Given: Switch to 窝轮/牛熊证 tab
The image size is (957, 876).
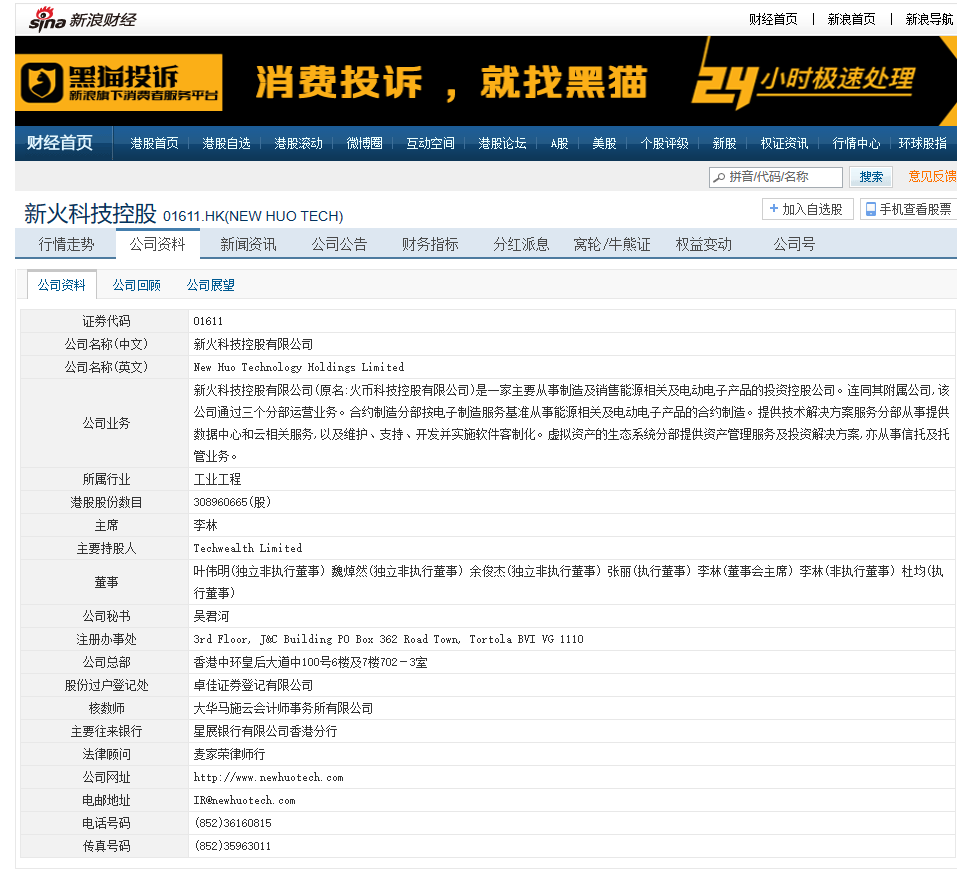Looking at the screenshot, I should [x=612, y=244].
